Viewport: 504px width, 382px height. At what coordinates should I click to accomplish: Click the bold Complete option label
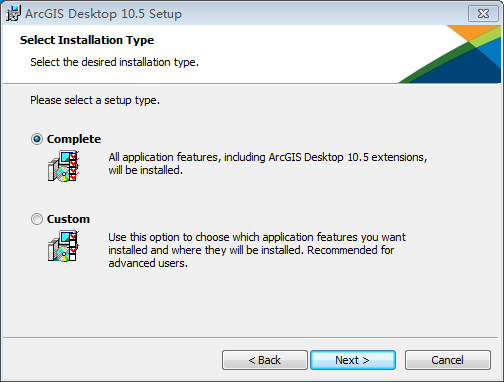[x=74, y=139]
